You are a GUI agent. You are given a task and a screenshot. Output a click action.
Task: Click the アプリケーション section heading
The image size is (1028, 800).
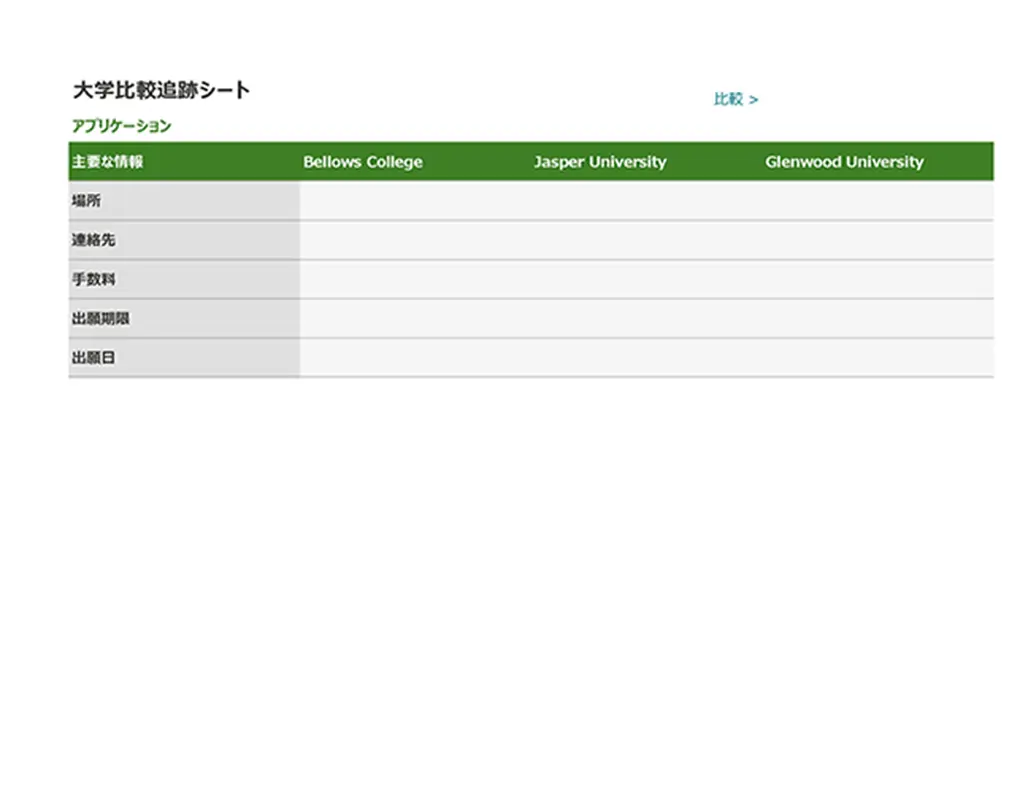(x=121, y=125)
